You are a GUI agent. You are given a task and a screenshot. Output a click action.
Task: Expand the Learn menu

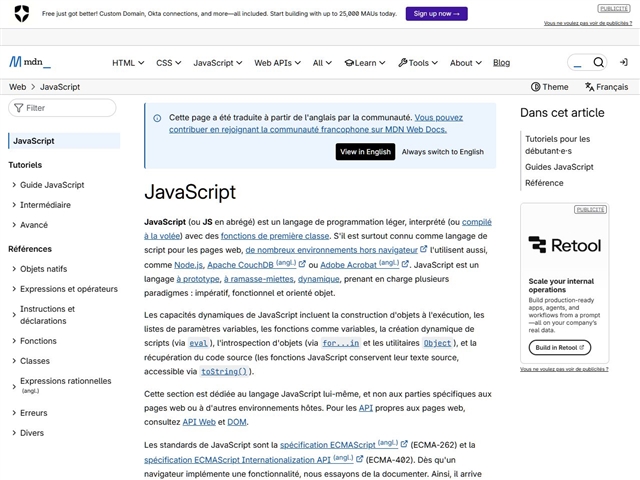pyautogui.click(x=365, y=63)
